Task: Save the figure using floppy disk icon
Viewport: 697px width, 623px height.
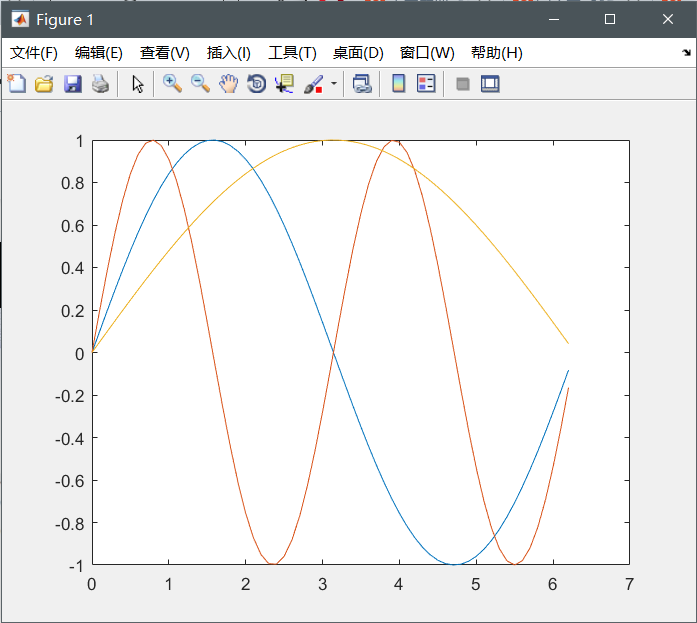Action: pyautogui.click(x=72, y=84)
